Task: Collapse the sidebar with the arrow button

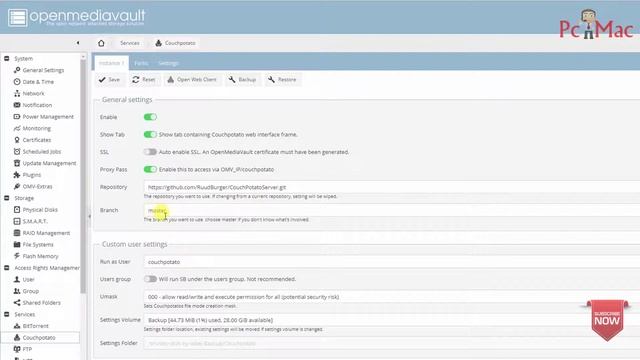Action: pos(78,43)
